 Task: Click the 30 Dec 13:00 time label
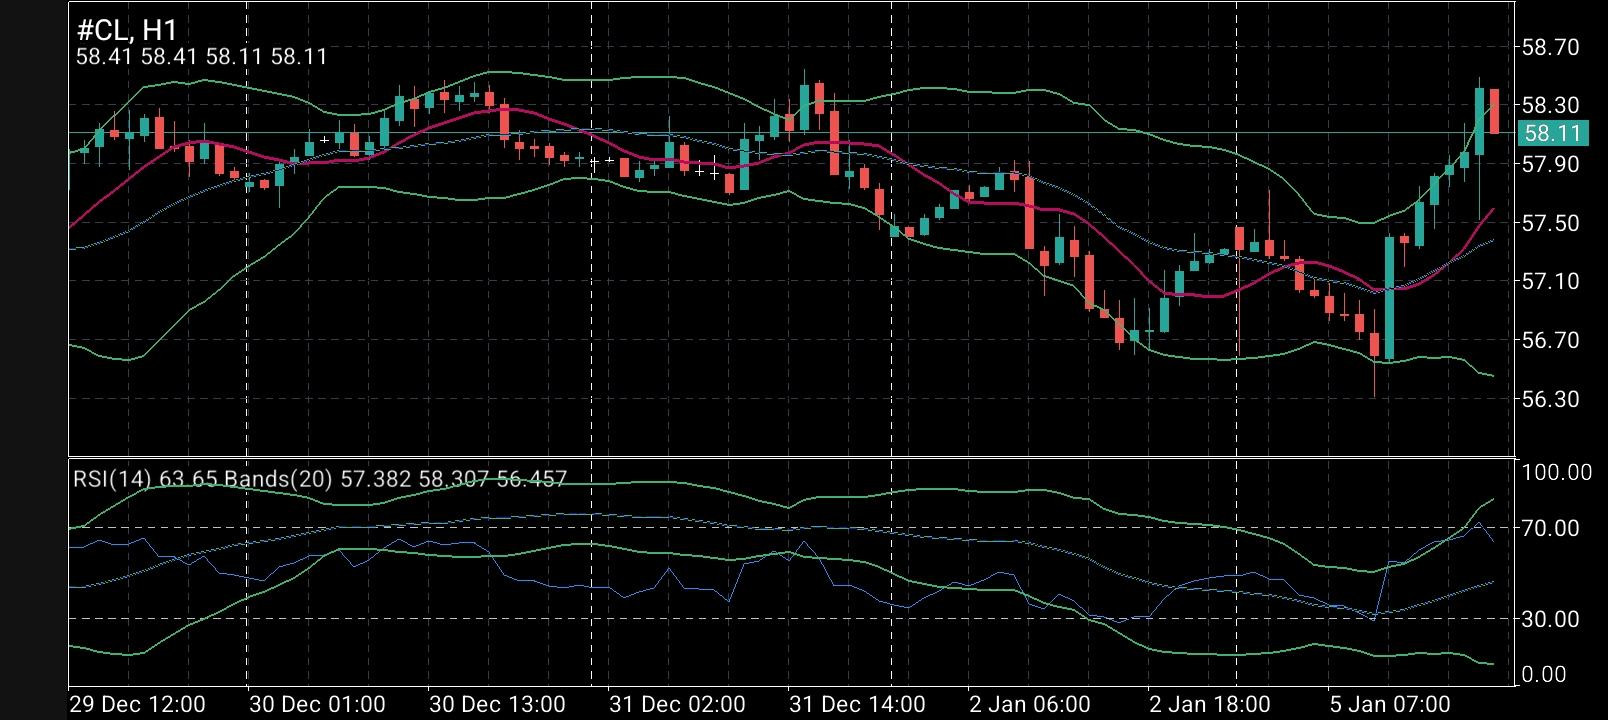point(497,704)
